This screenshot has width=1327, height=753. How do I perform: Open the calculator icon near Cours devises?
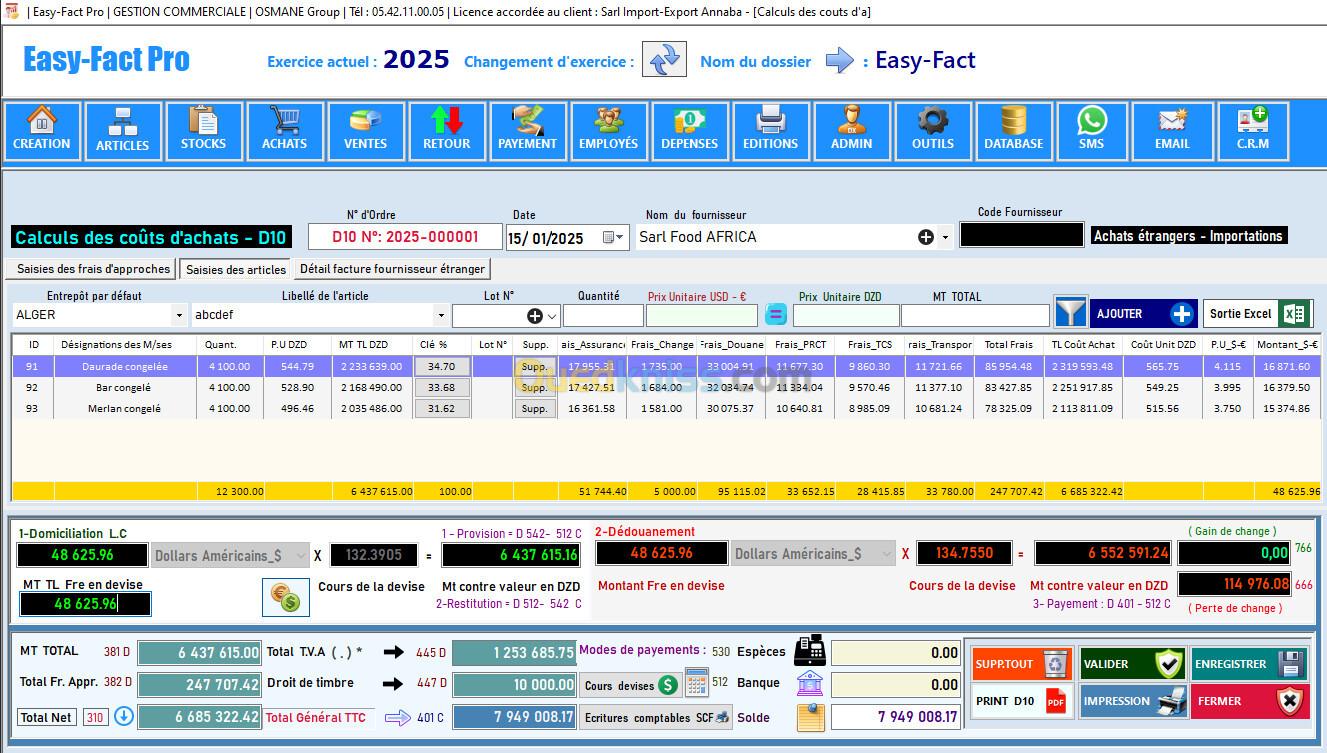(696, 682)
